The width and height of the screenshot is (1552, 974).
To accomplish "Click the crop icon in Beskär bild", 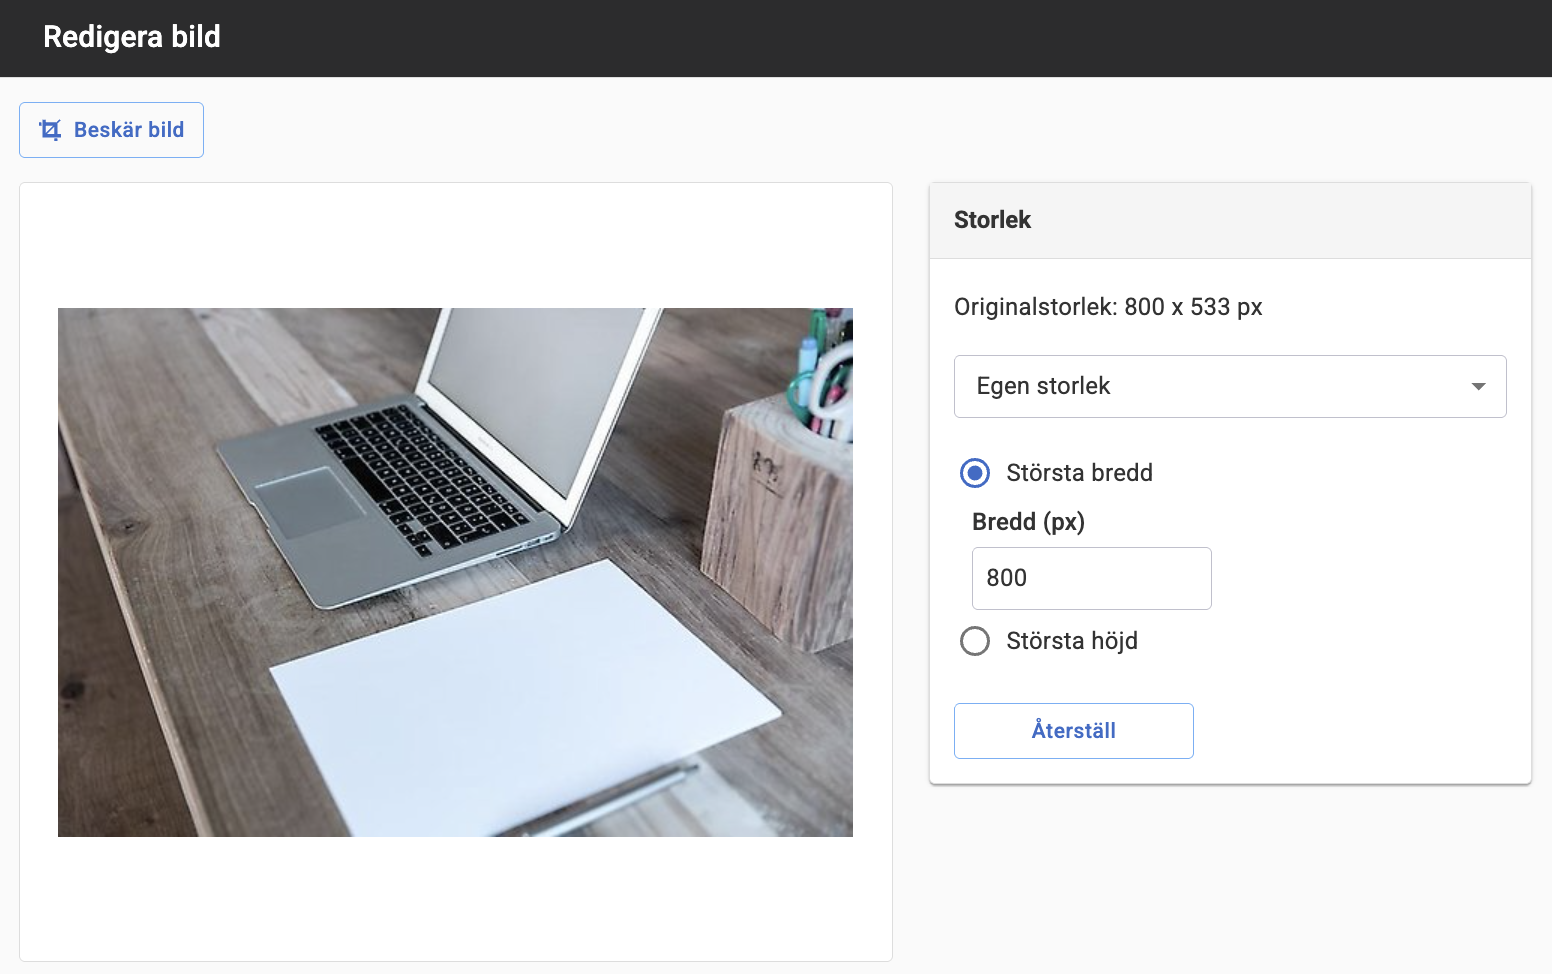I will 50,130.
